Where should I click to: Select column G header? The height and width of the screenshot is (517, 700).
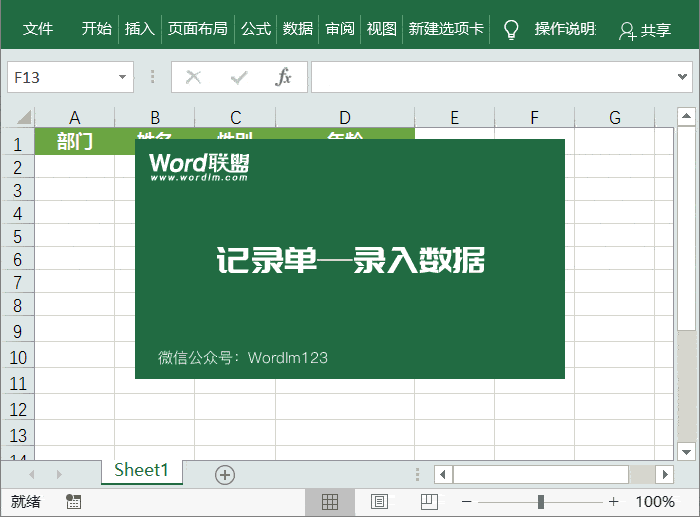click(615, 117)
